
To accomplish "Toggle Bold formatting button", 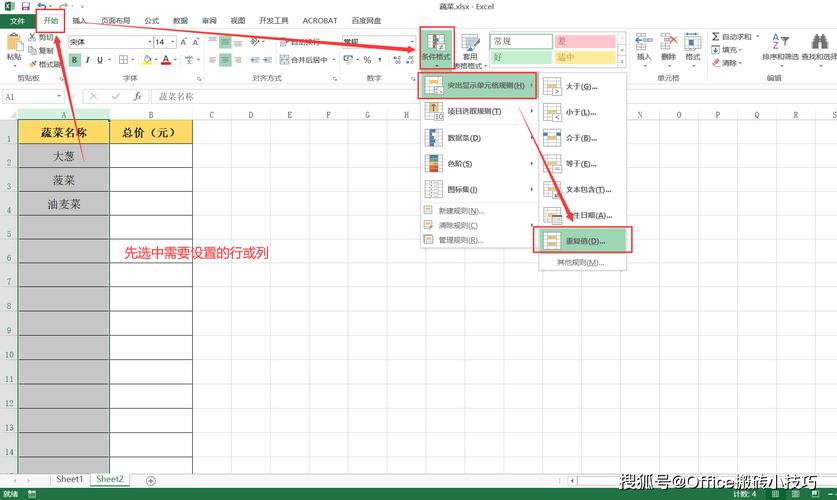I will coord(74,60).
